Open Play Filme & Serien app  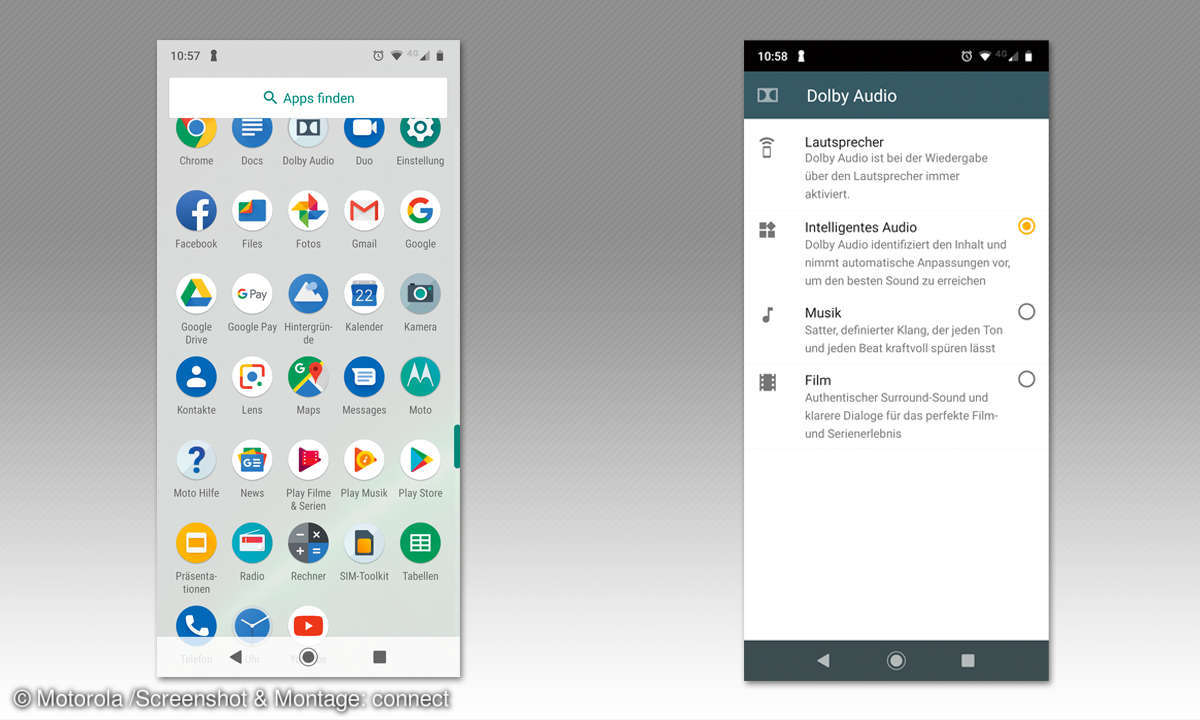pos(308,460)
